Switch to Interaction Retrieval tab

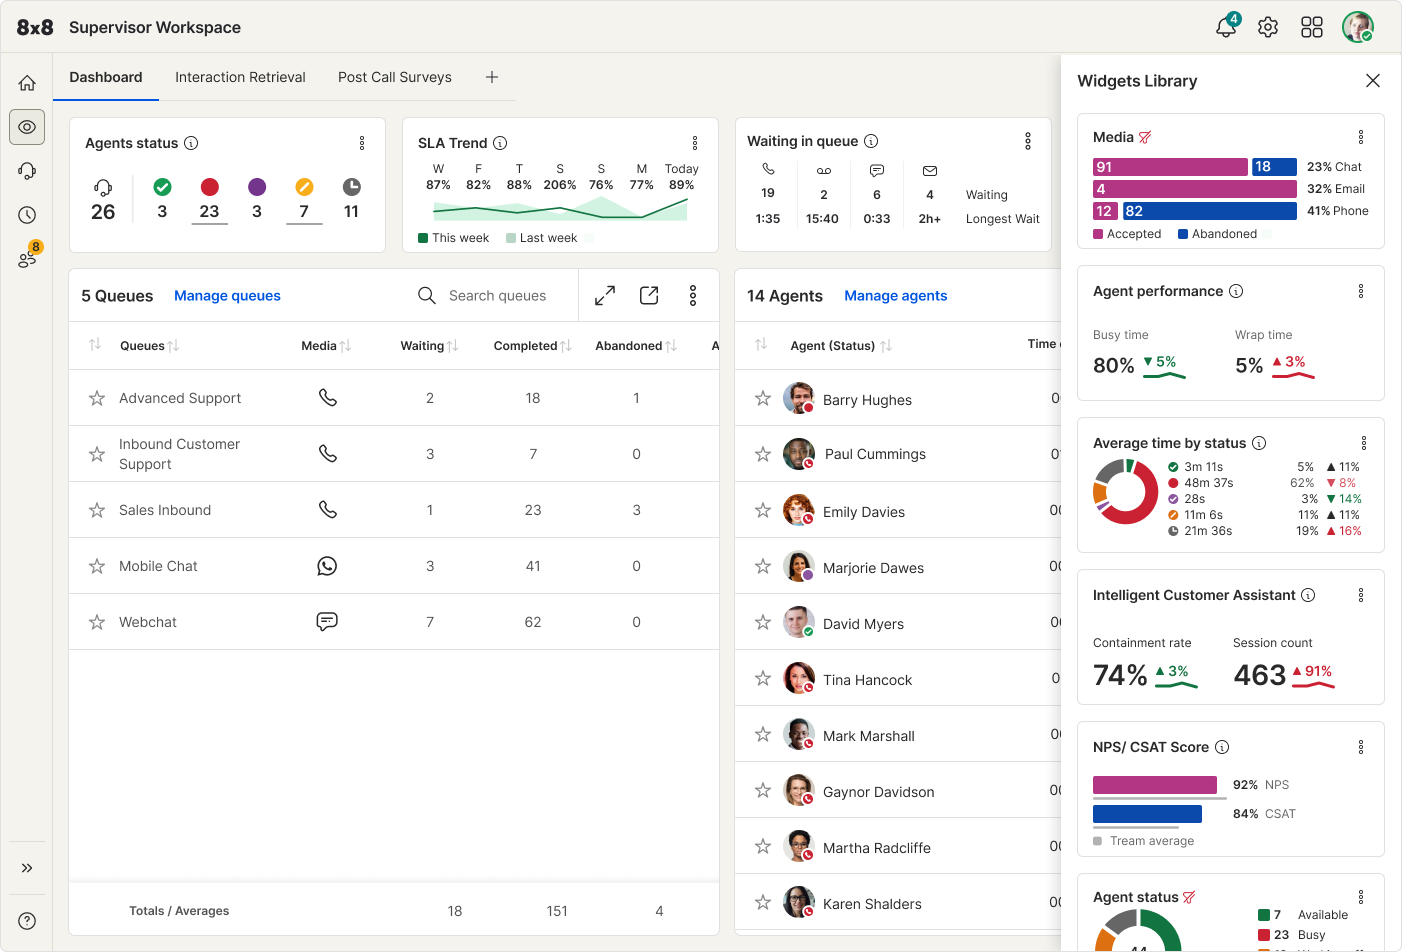(x=240, y=77)
